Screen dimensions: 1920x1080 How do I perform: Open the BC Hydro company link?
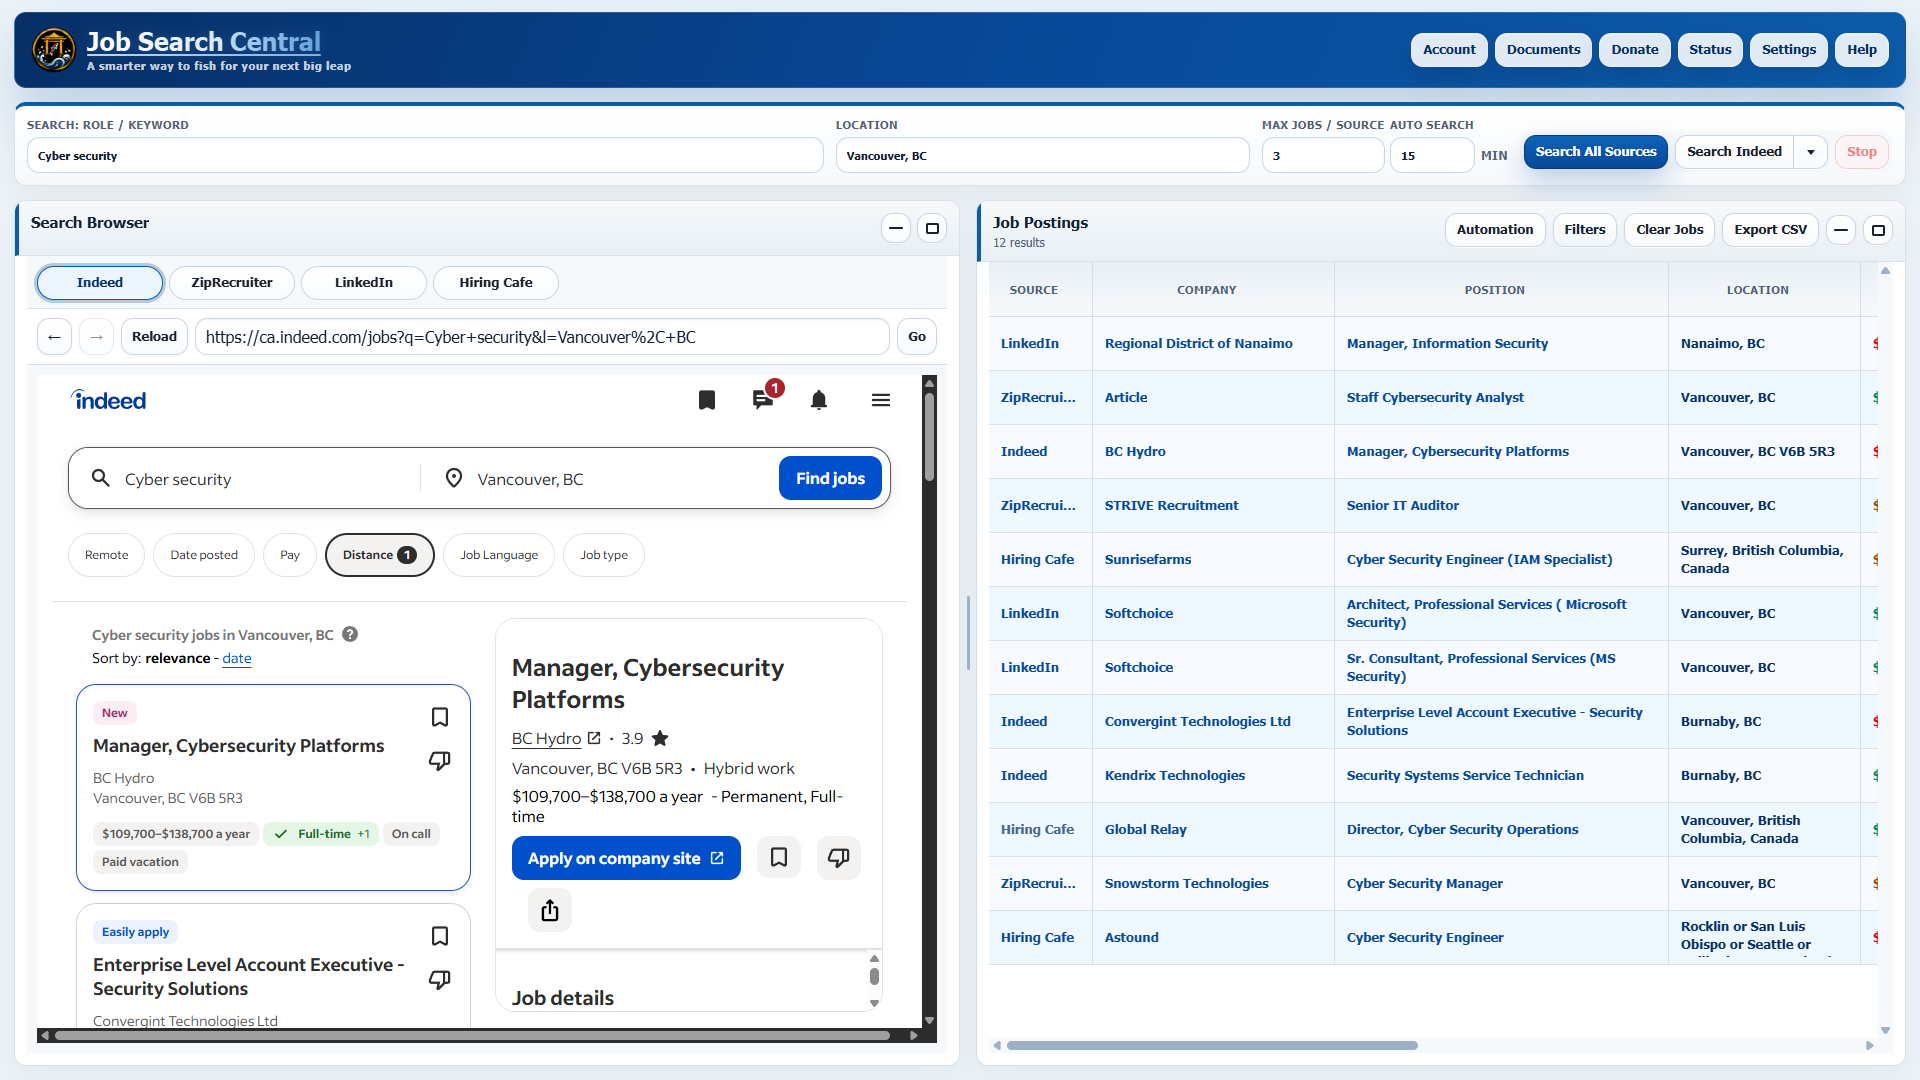546,738
